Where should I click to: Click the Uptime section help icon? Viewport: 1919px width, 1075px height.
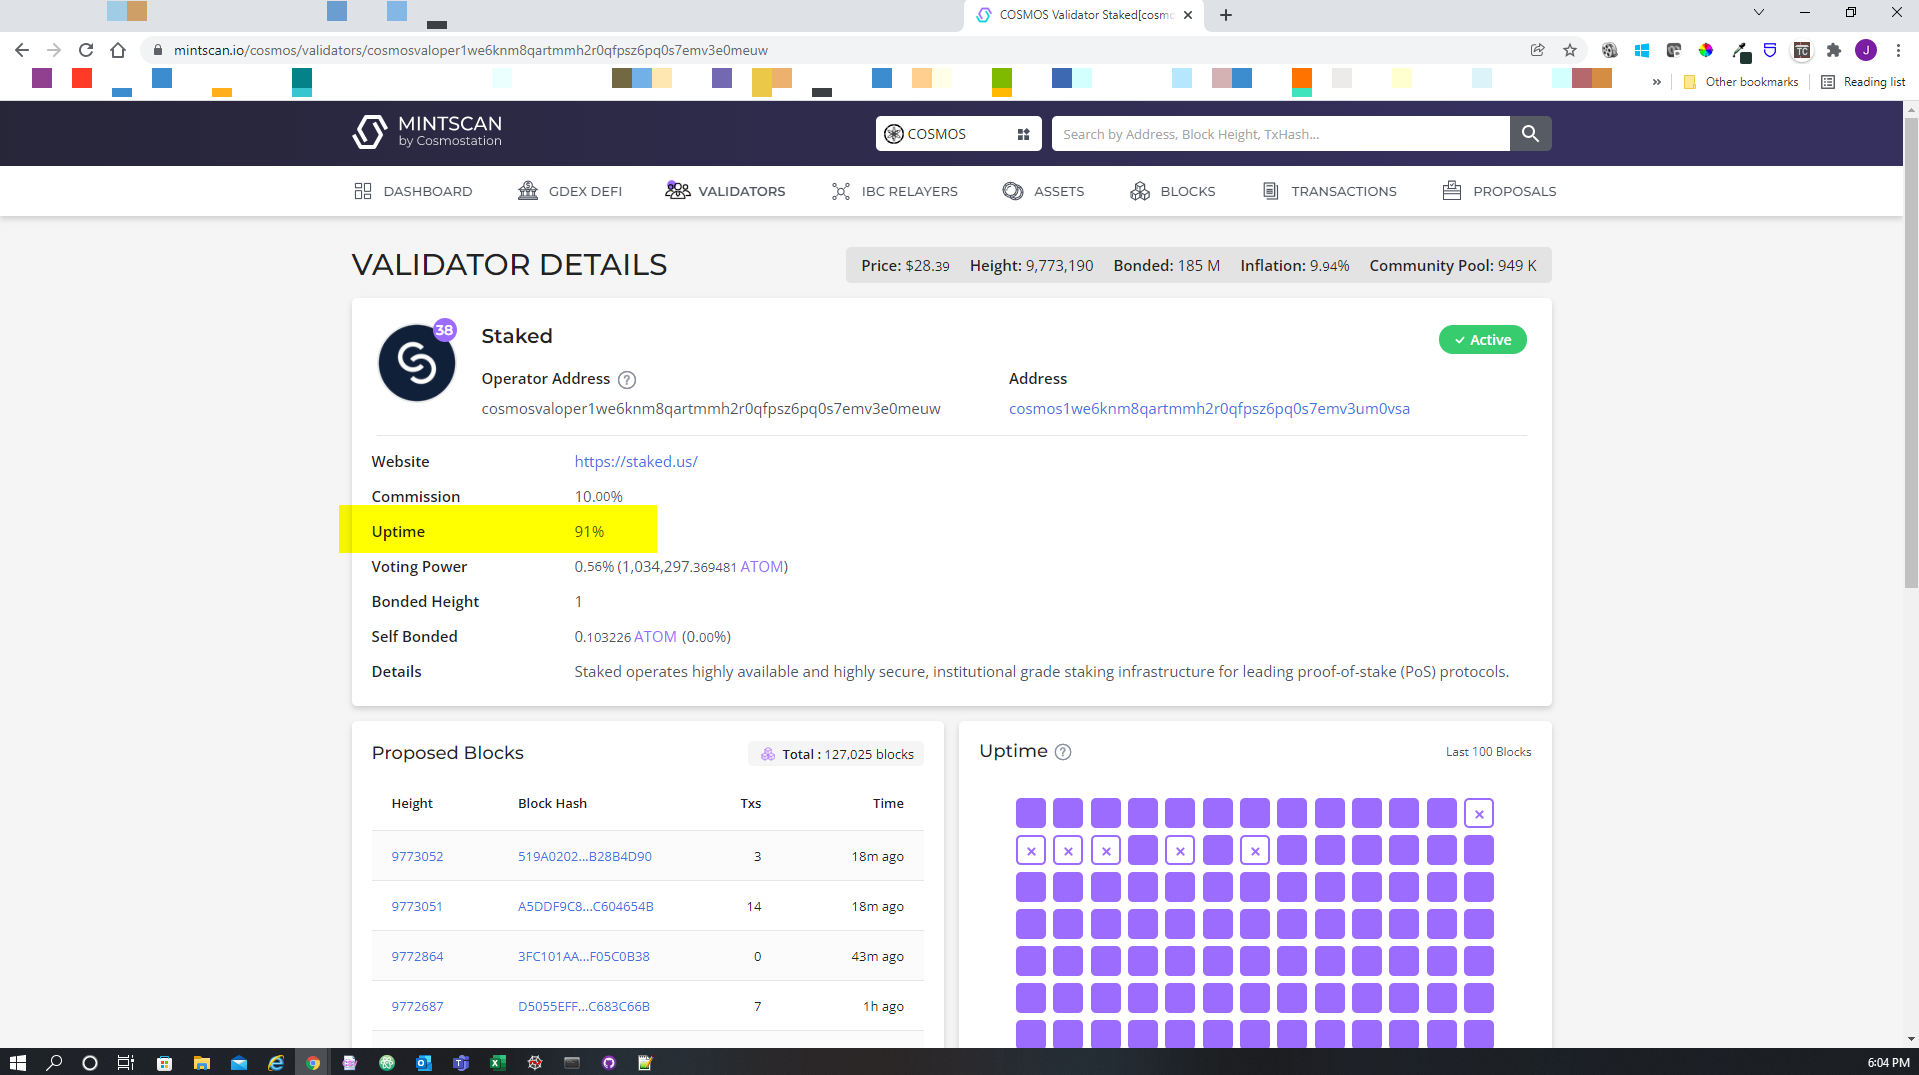[x=1063, y=752]
